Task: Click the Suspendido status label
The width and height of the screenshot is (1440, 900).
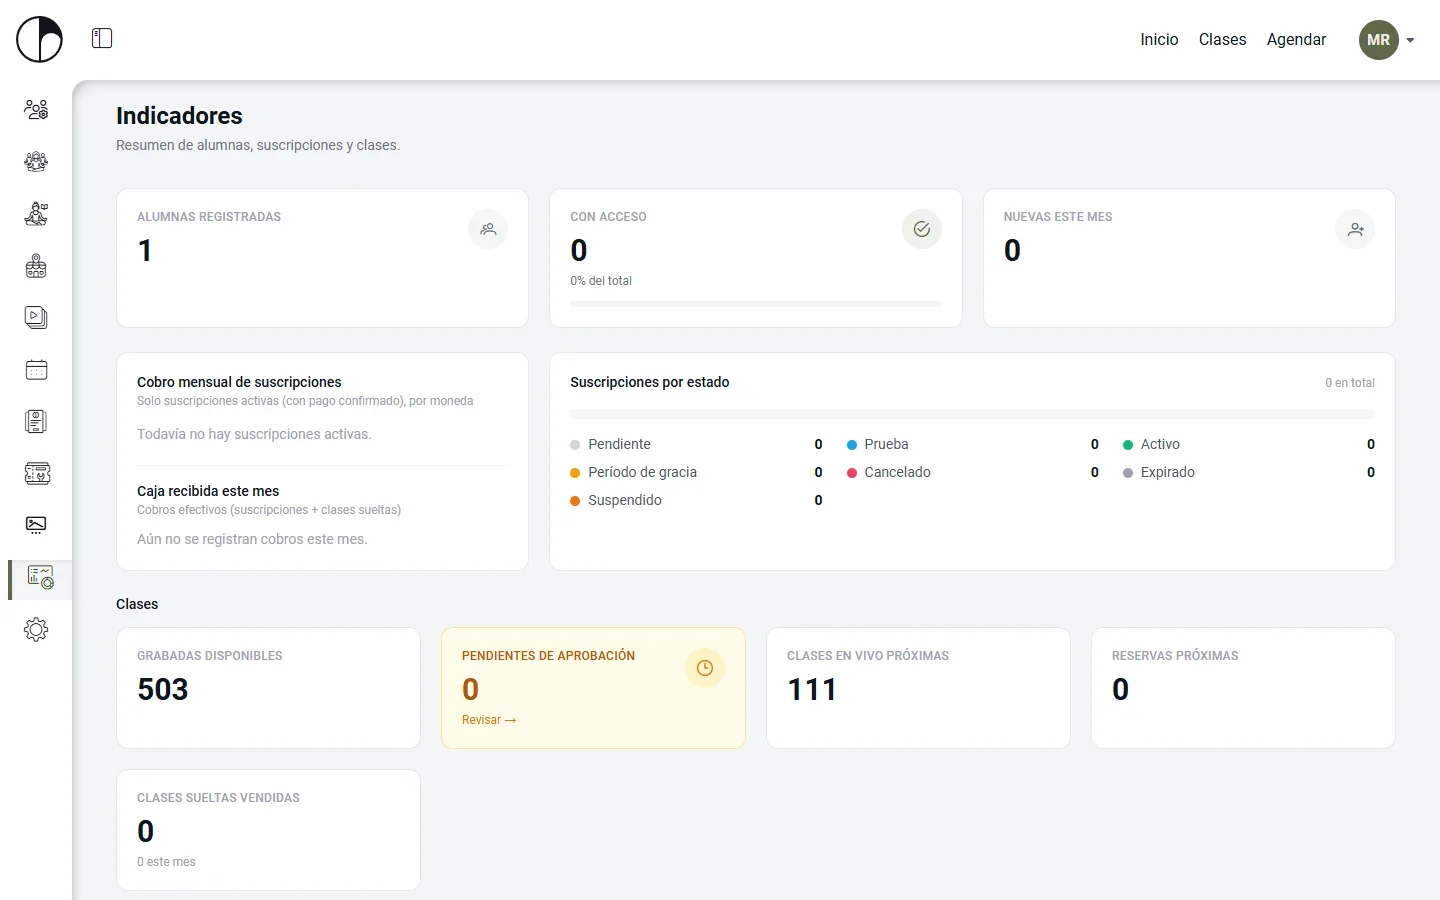Action: pos(625,500)
